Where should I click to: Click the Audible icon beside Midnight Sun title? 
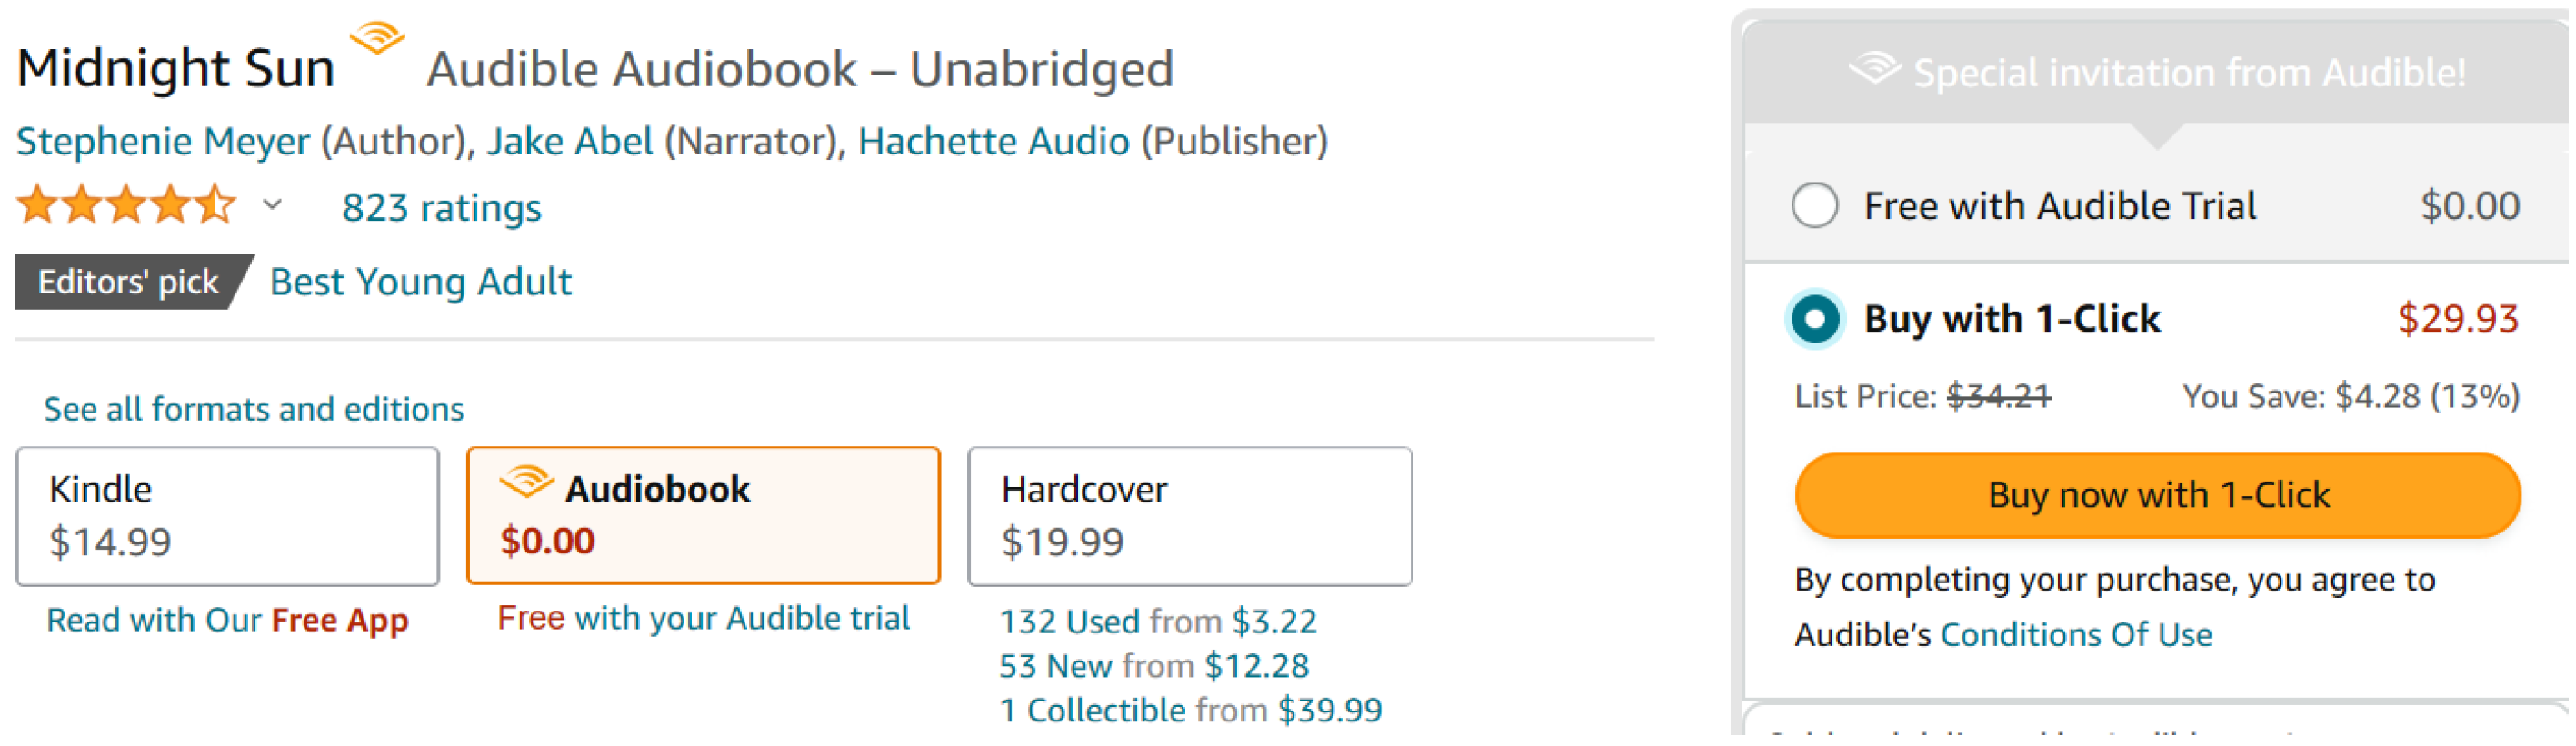tap(377, 39)
